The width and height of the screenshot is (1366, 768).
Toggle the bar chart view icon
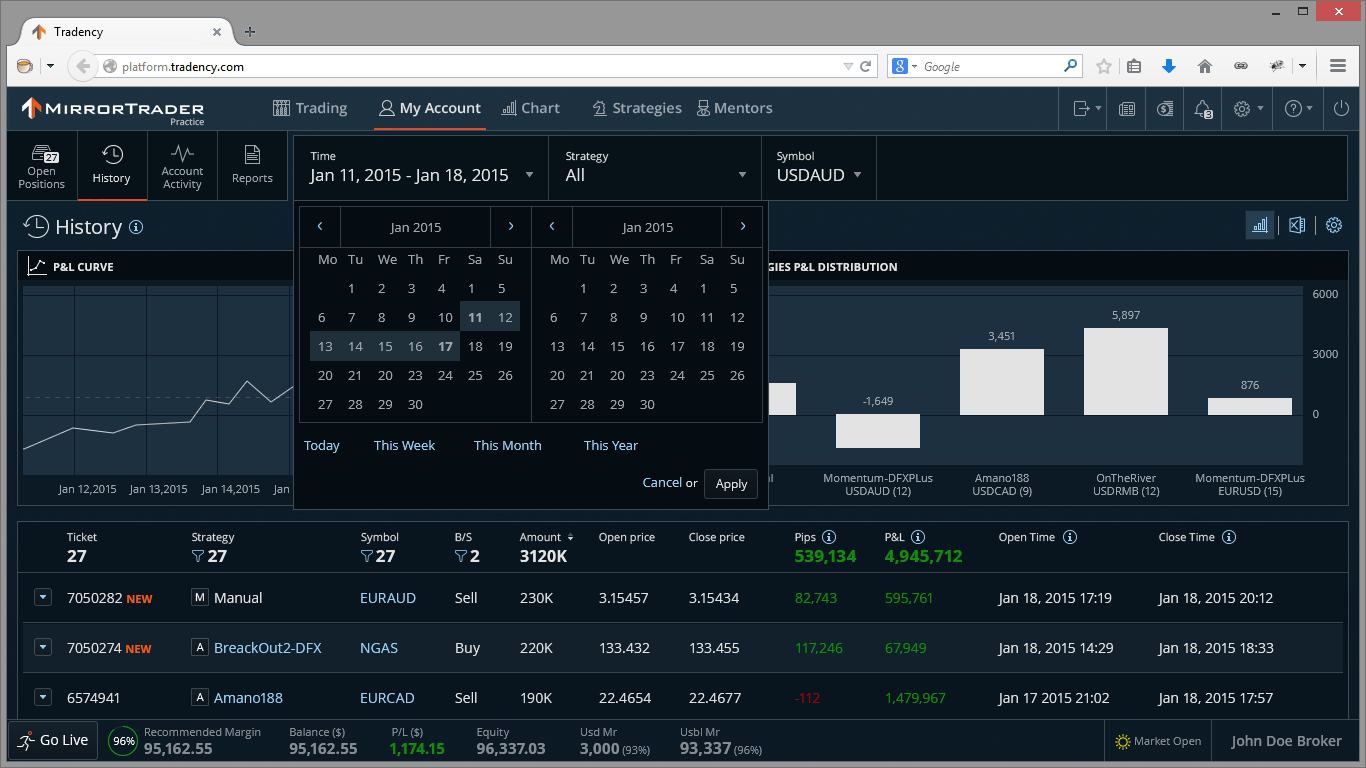[x=1260, y=225]
